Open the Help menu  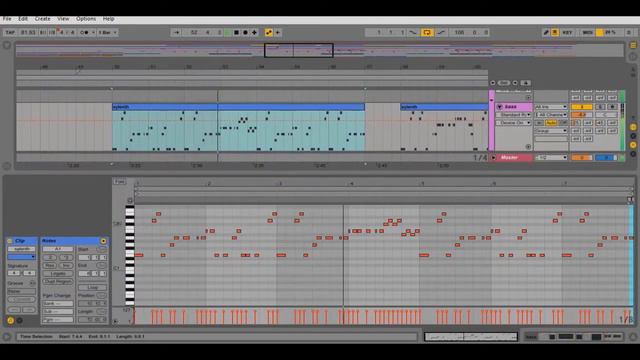(109, 19)
